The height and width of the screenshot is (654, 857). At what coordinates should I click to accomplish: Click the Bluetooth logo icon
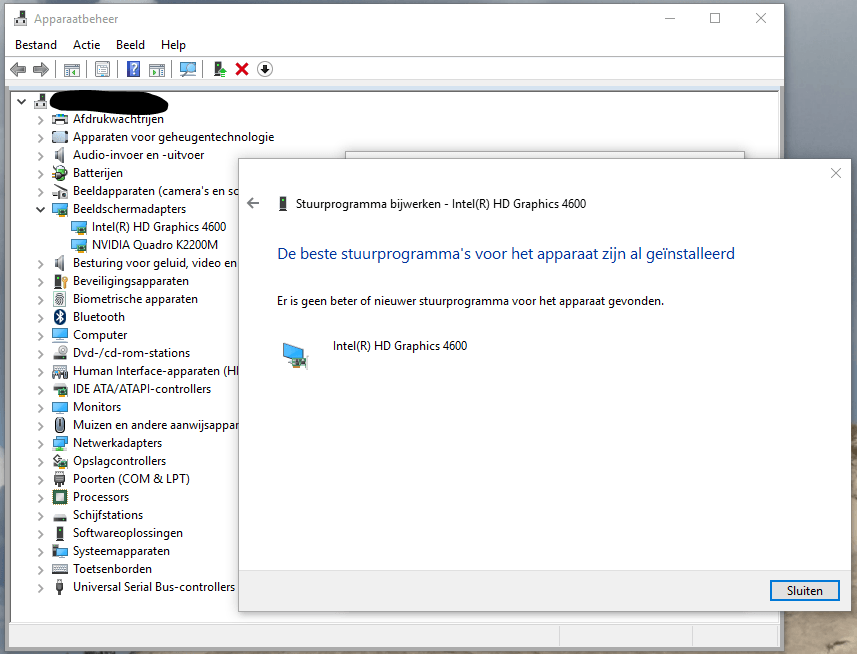(60, 317)
